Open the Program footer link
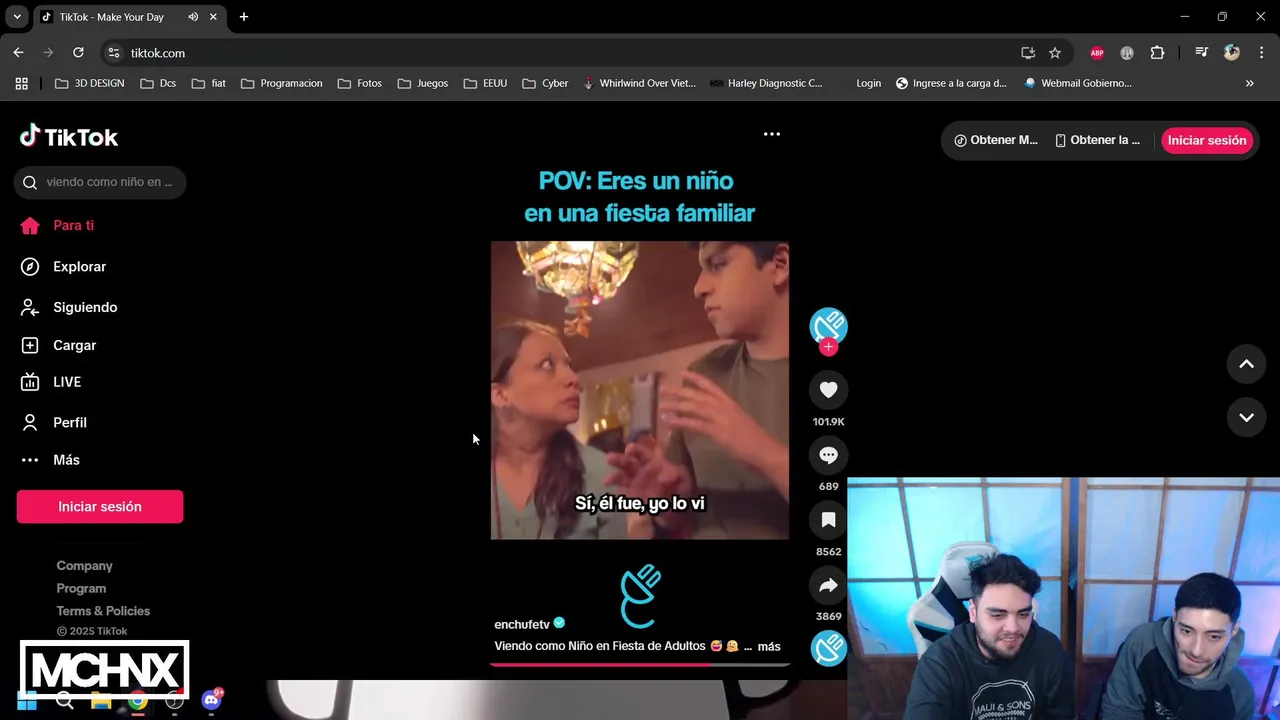This screenshot has width=1280, height=720. (x=81, y=588)
